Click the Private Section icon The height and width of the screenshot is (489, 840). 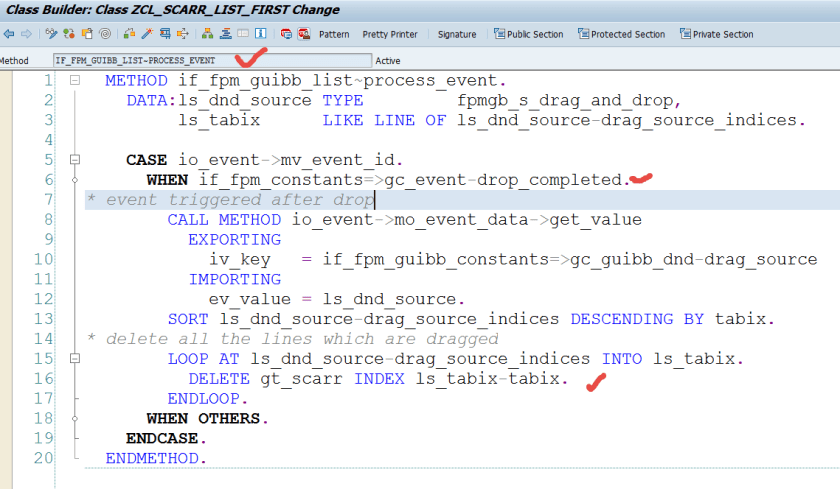(x=685, y=34)
